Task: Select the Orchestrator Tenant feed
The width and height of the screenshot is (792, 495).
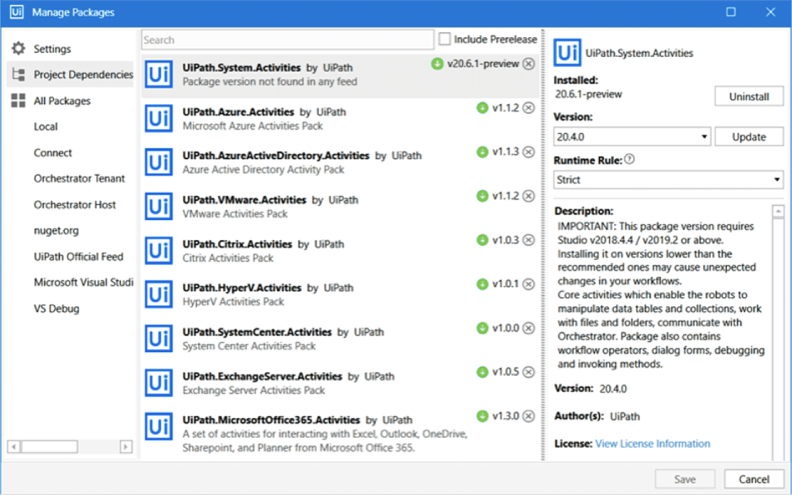Action: (79, 178)
